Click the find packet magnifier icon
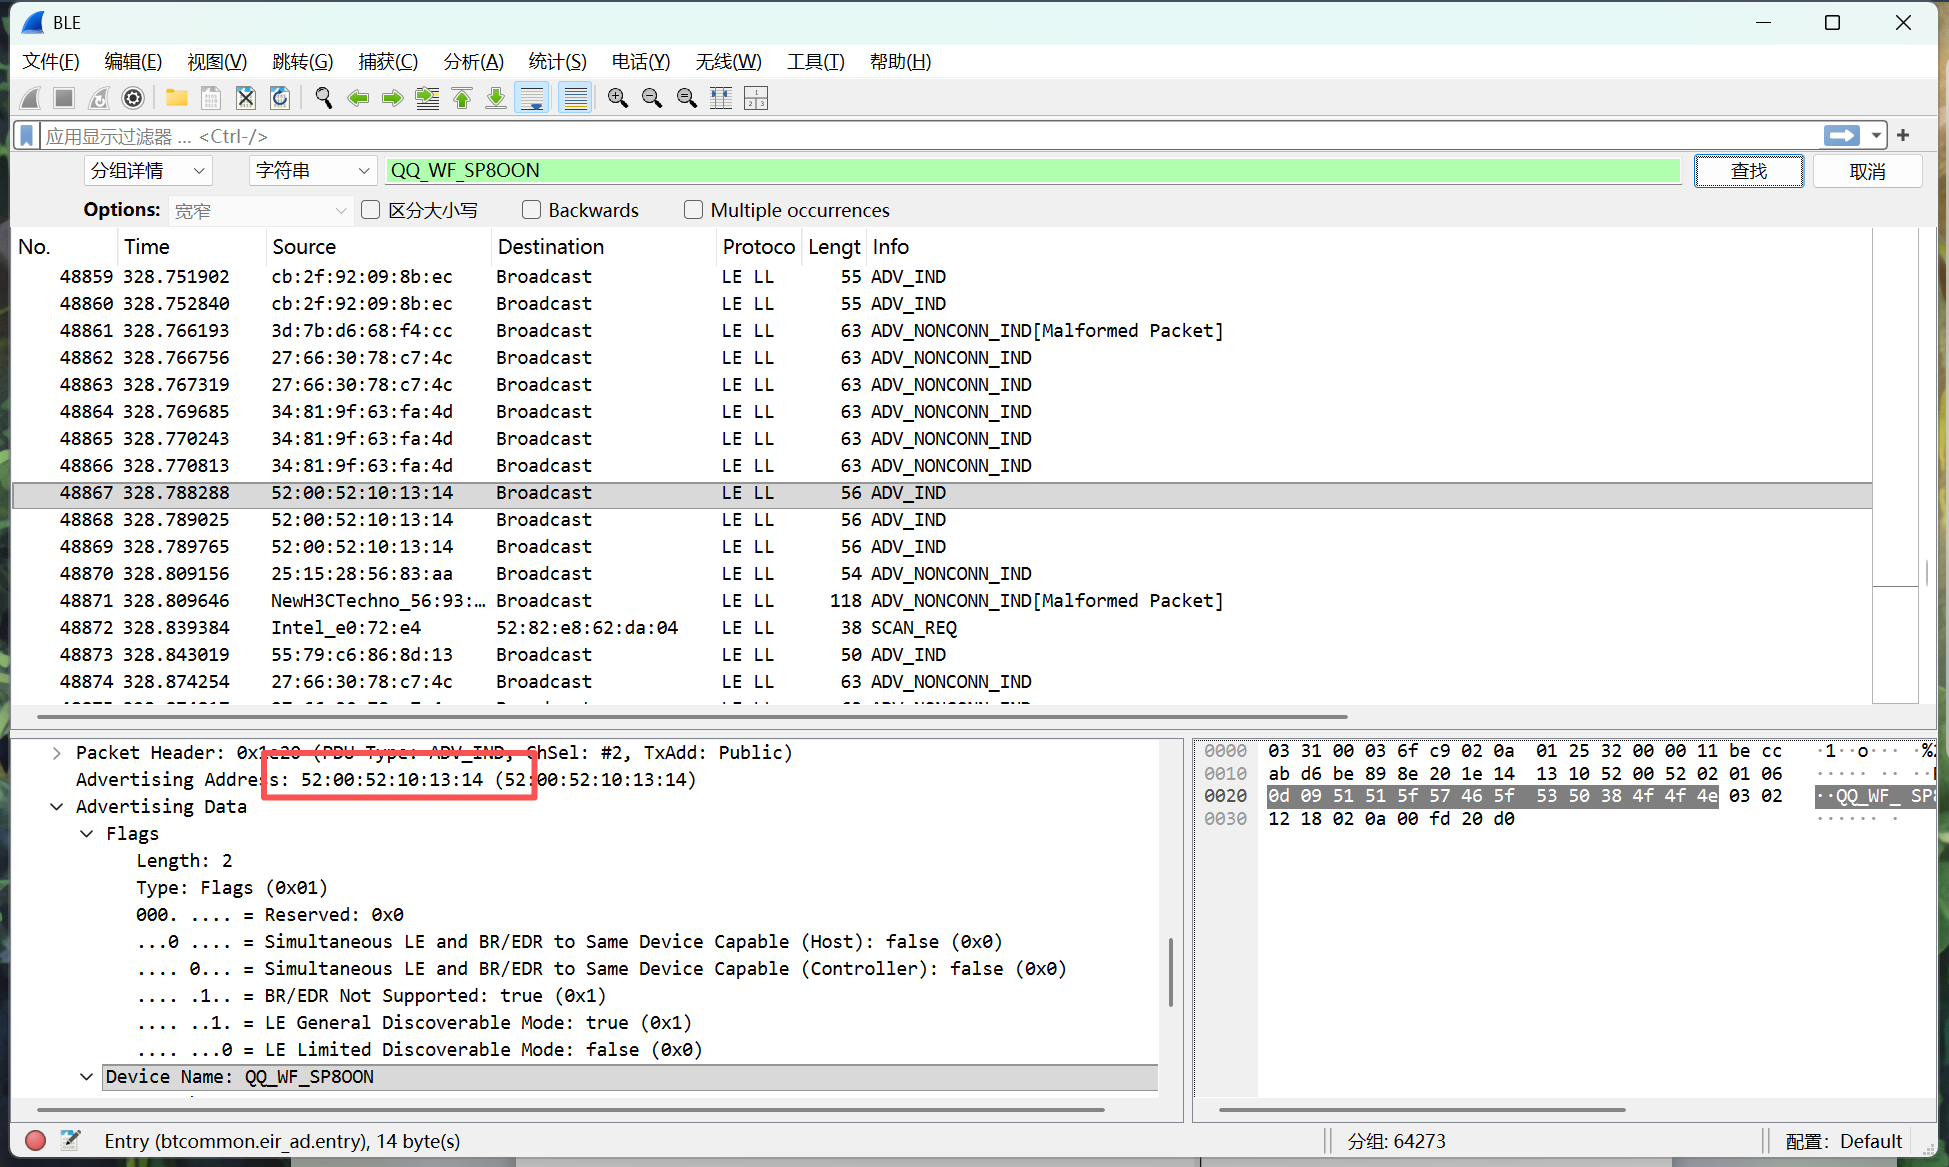The width and height of the screenshot is (1949, 1167). (324, 98)
